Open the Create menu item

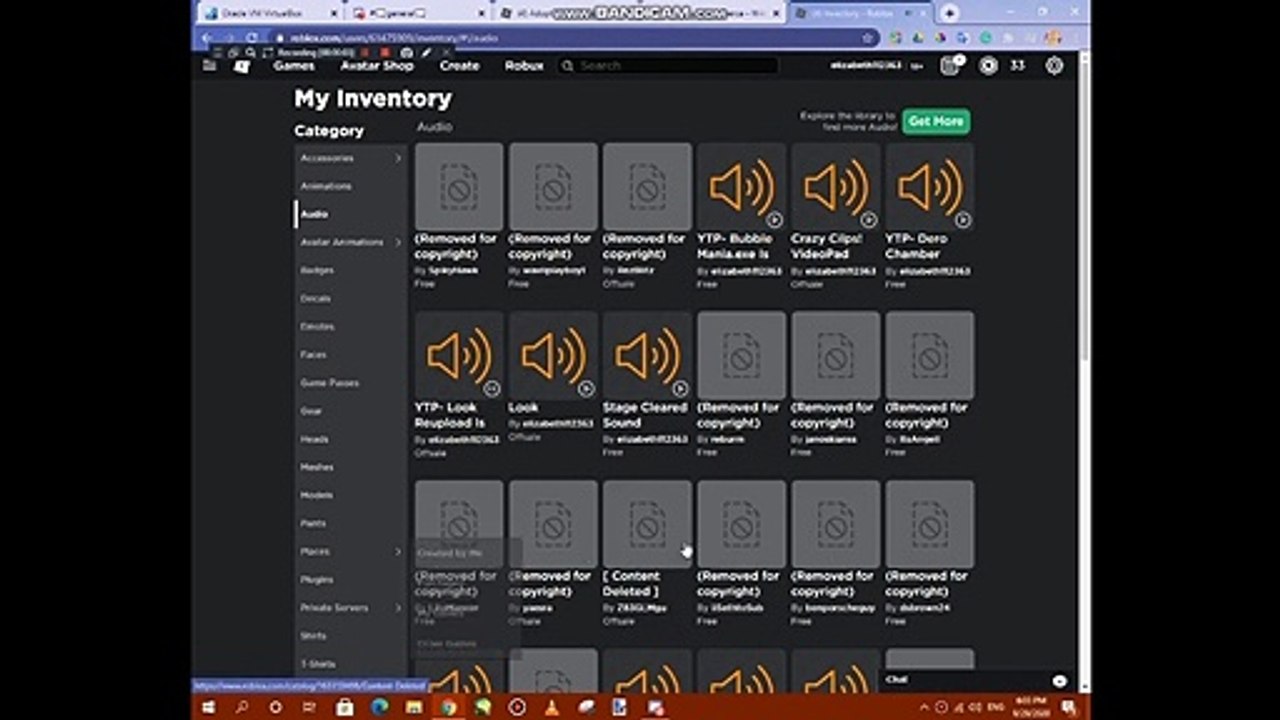pyautogui.click(x=460, y=66)
